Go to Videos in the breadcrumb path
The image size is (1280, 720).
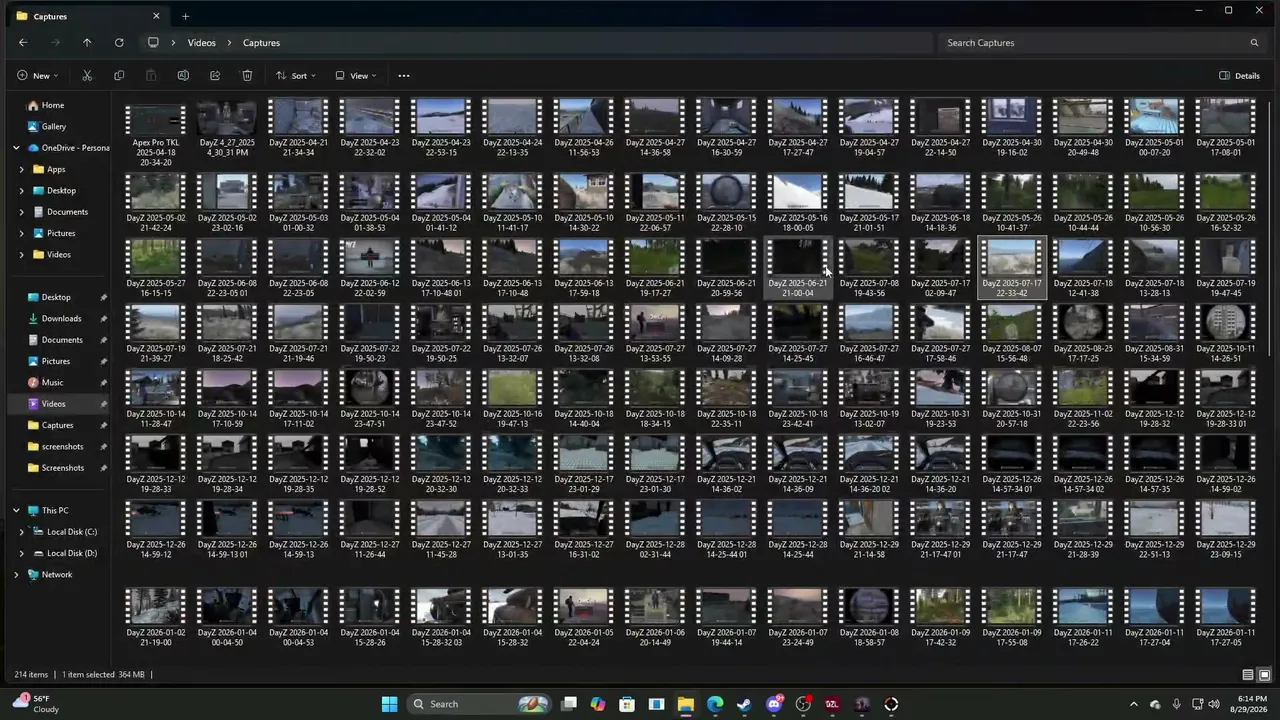point(201,43)
